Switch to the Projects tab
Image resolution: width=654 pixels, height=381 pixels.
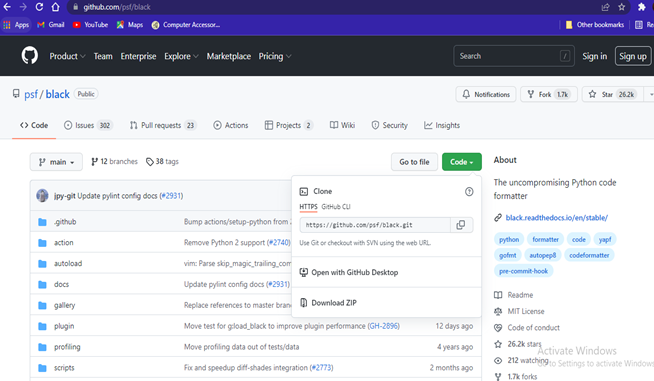289,125
